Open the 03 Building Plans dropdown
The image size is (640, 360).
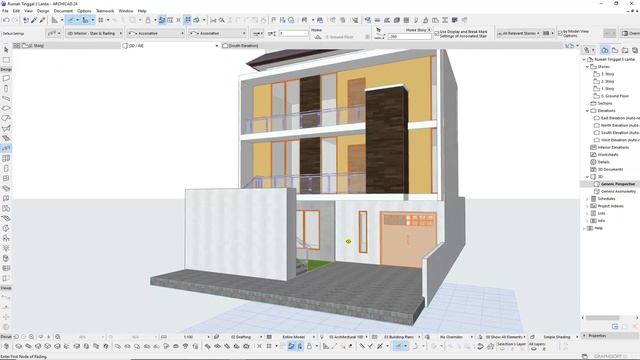click(400, 337)
